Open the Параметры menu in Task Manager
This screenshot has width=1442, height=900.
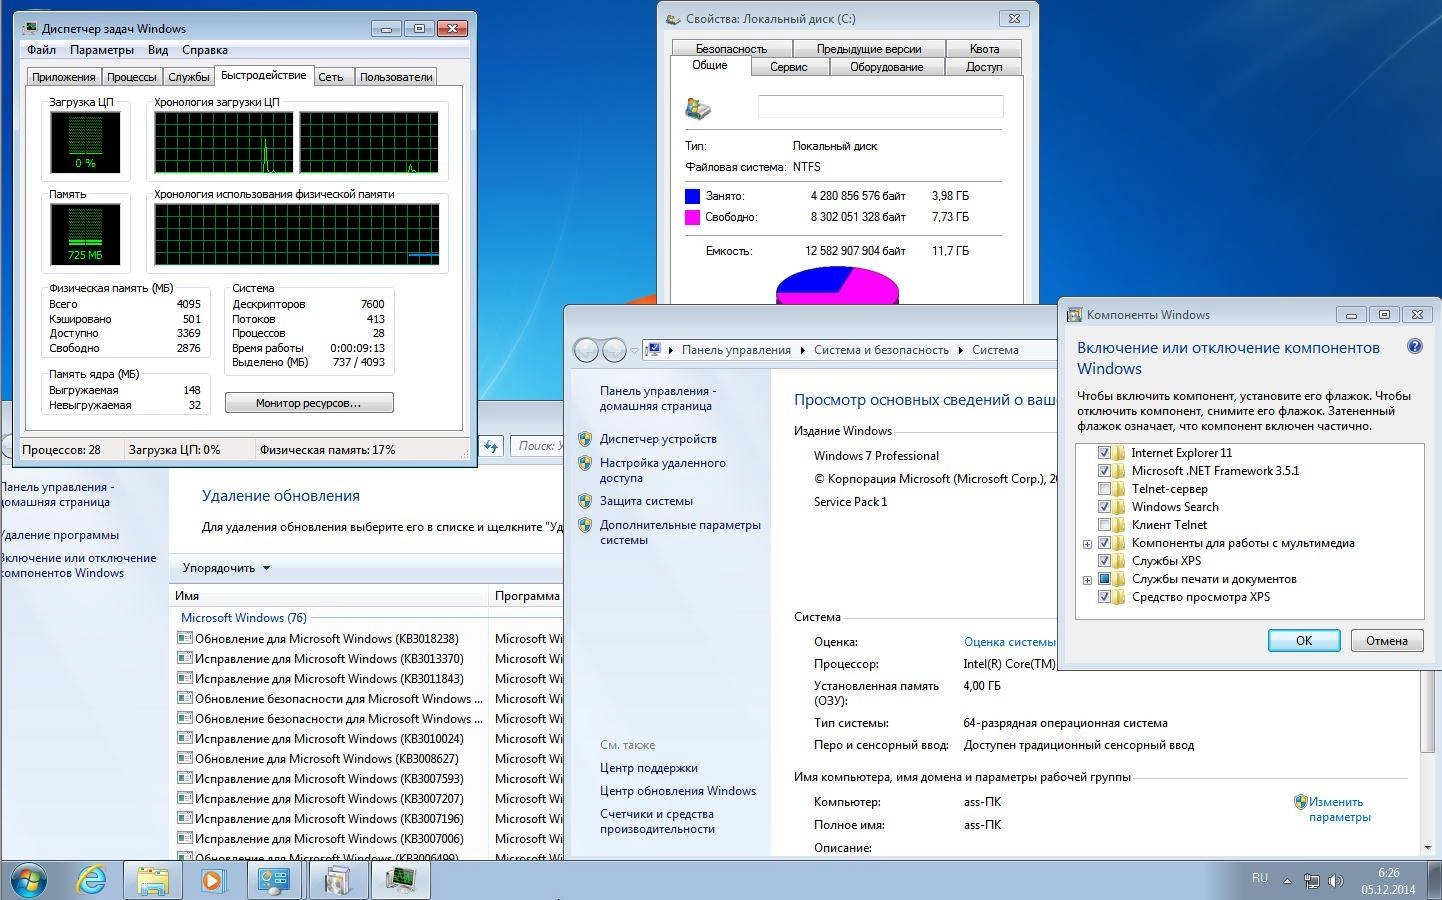click(102, 49)
